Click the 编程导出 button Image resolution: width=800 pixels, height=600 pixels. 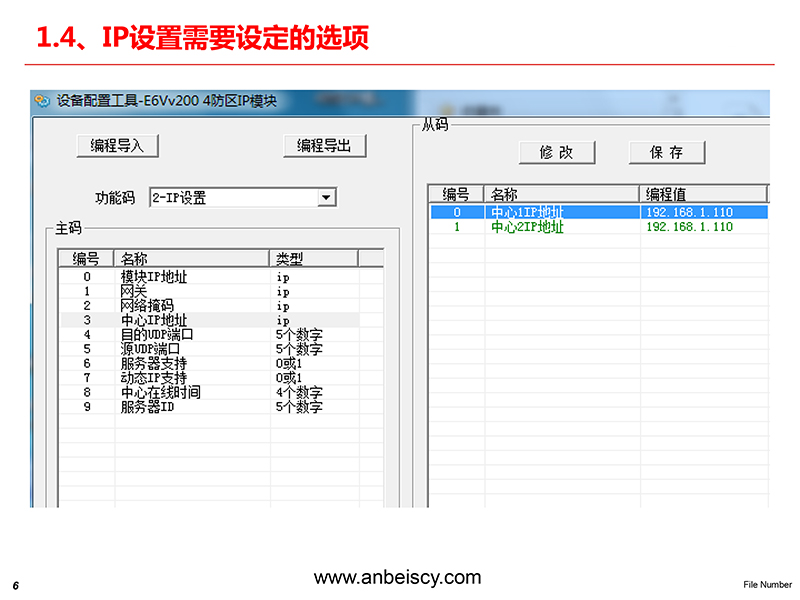(x=324, y=146)
